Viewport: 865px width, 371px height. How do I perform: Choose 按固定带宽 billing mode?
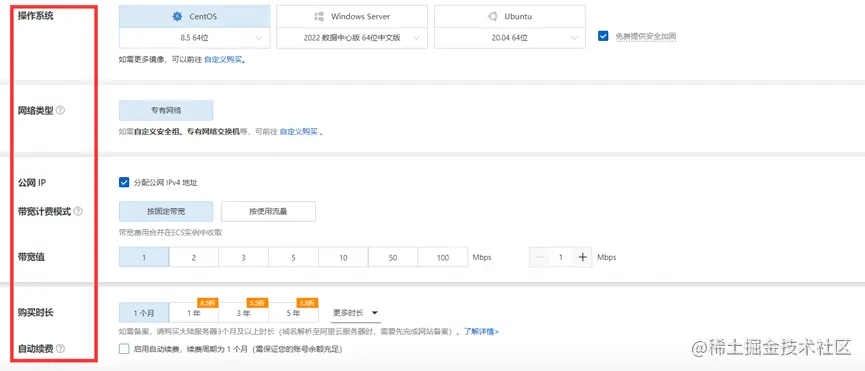[166, 211]
